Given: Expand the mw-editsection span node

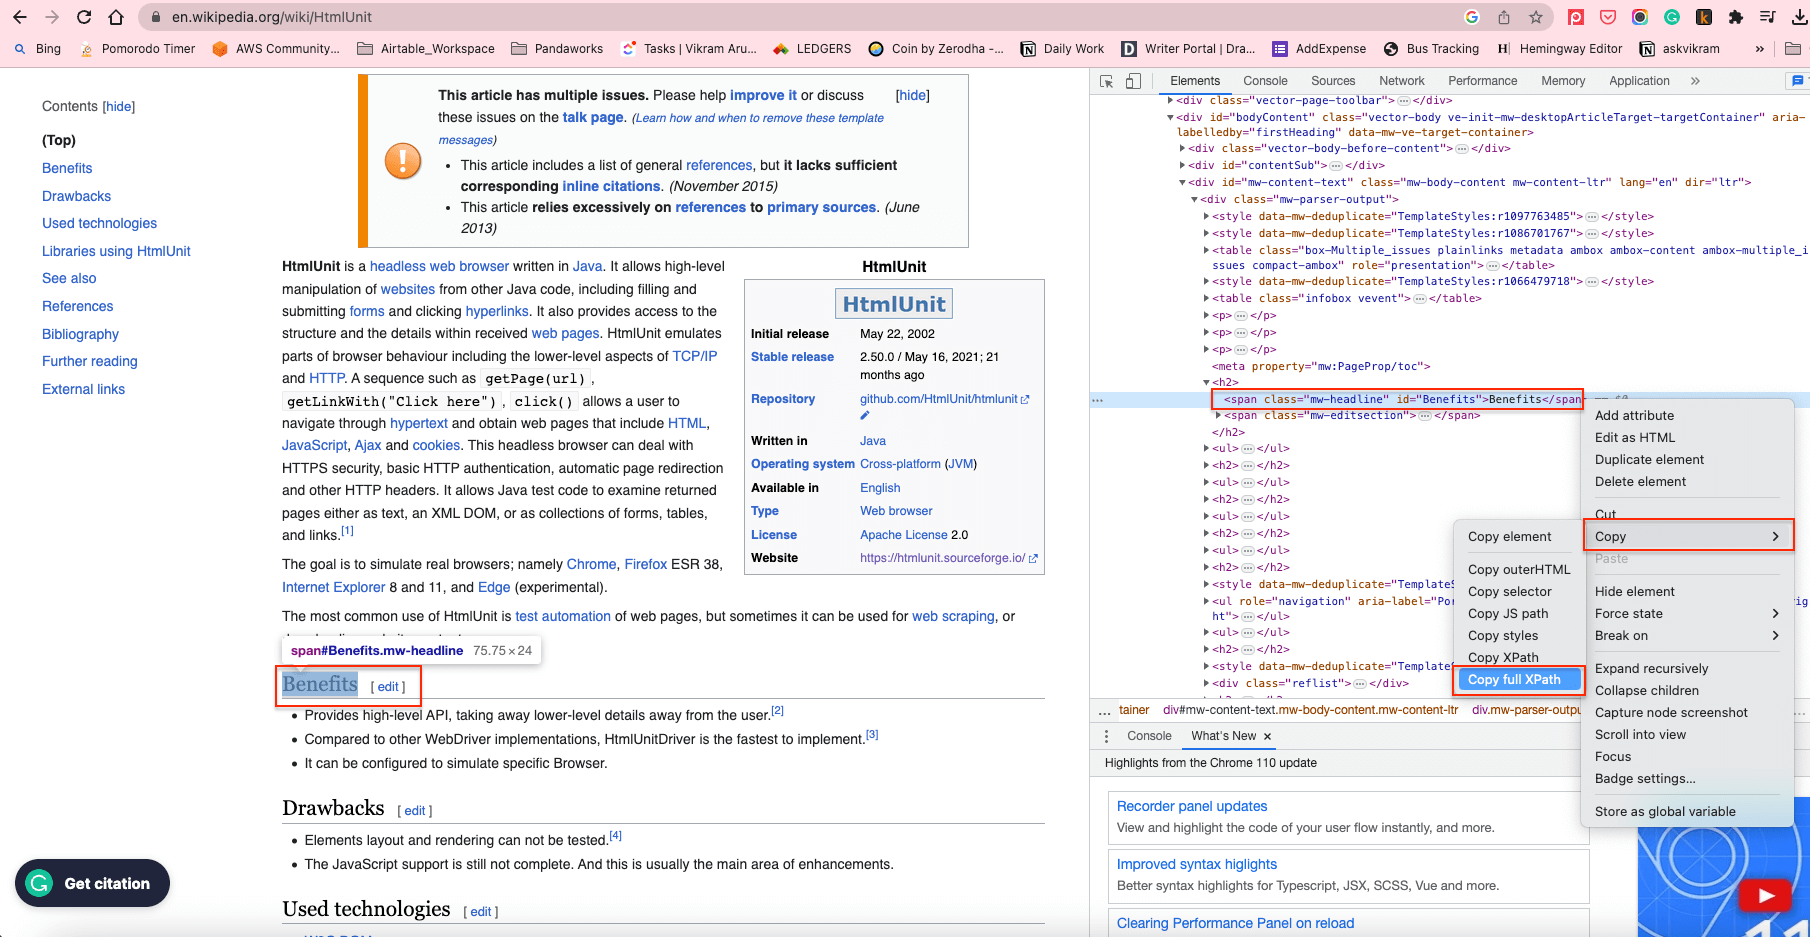Looking at the screenshot, I should point(1218,415).
